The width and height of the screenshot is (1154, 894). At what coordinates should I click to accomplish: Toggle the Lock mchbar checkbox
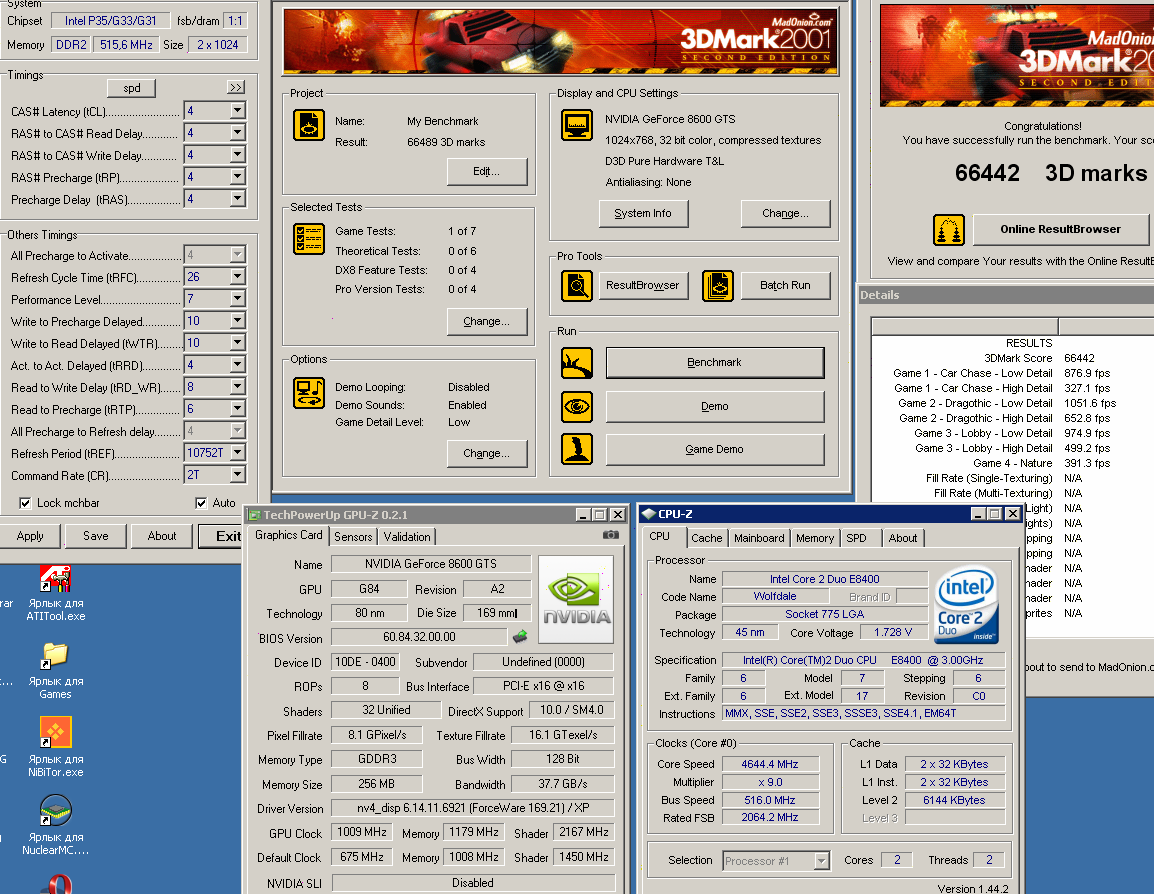(x=25, y=503)
